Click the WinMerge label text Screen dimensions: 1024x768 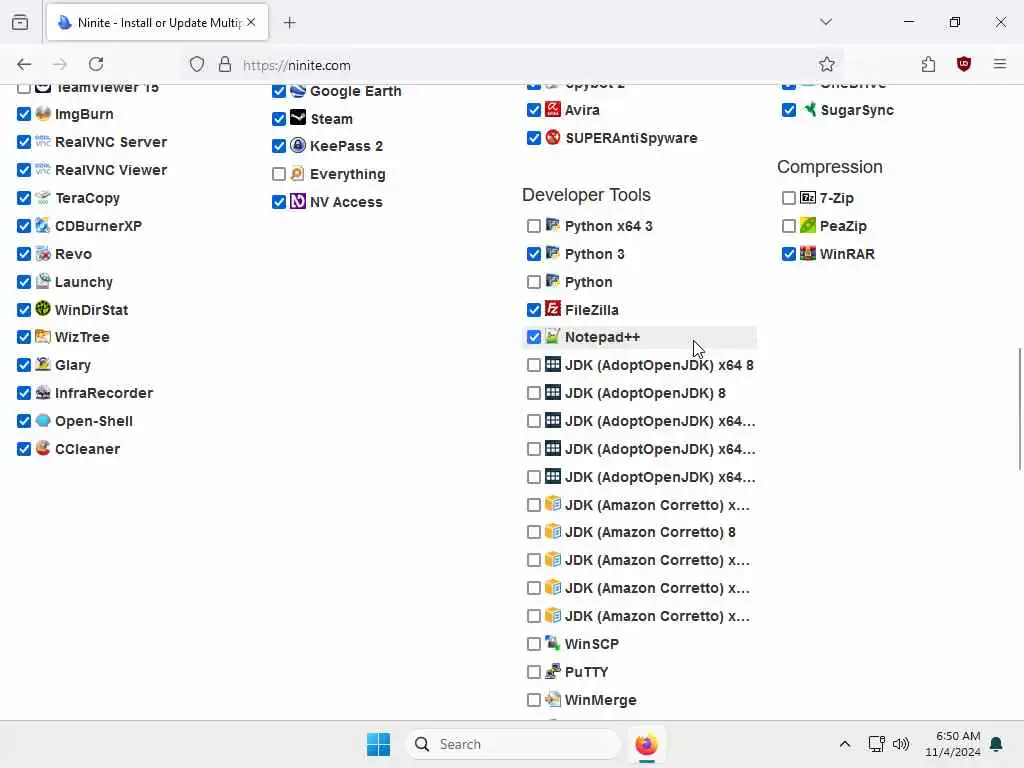click(601, 700)
